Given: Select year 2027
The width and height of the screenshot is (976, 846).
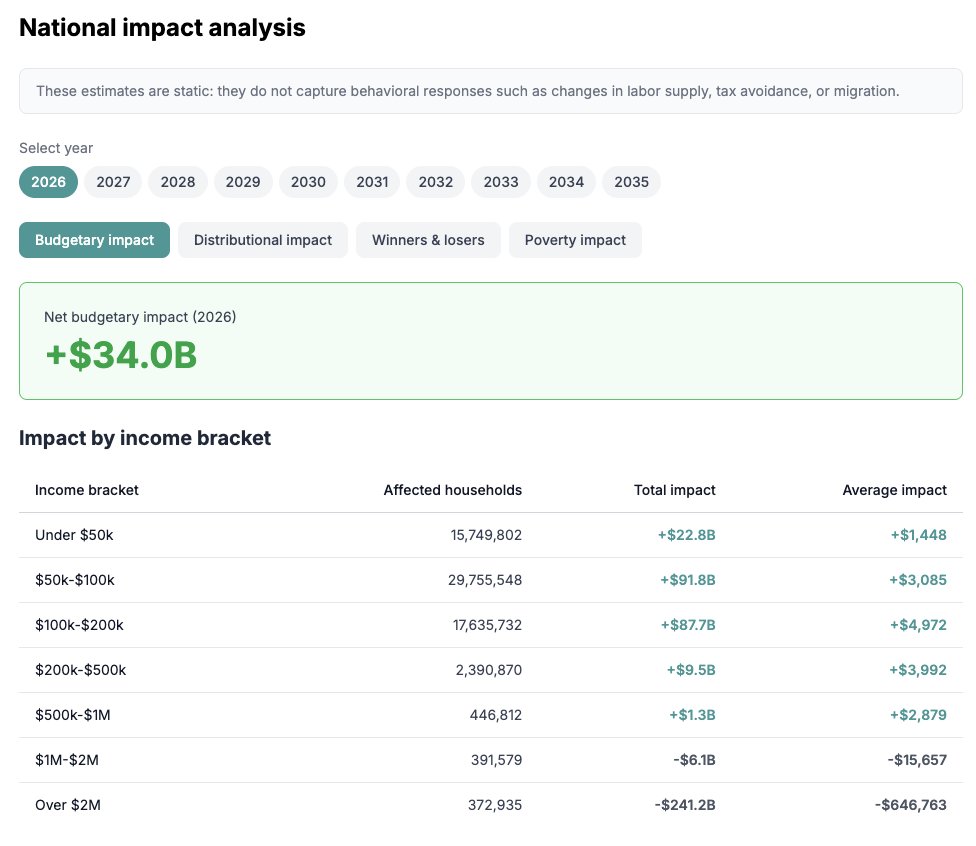Looking at the screenshot, I should (112, 182).
